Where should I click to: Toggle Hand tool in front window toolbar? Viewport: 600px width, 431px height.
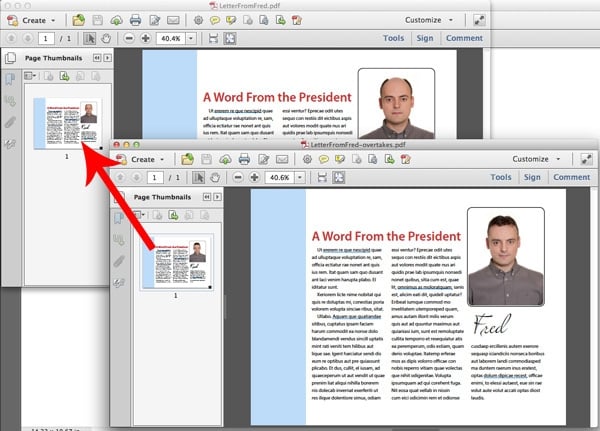213,177
